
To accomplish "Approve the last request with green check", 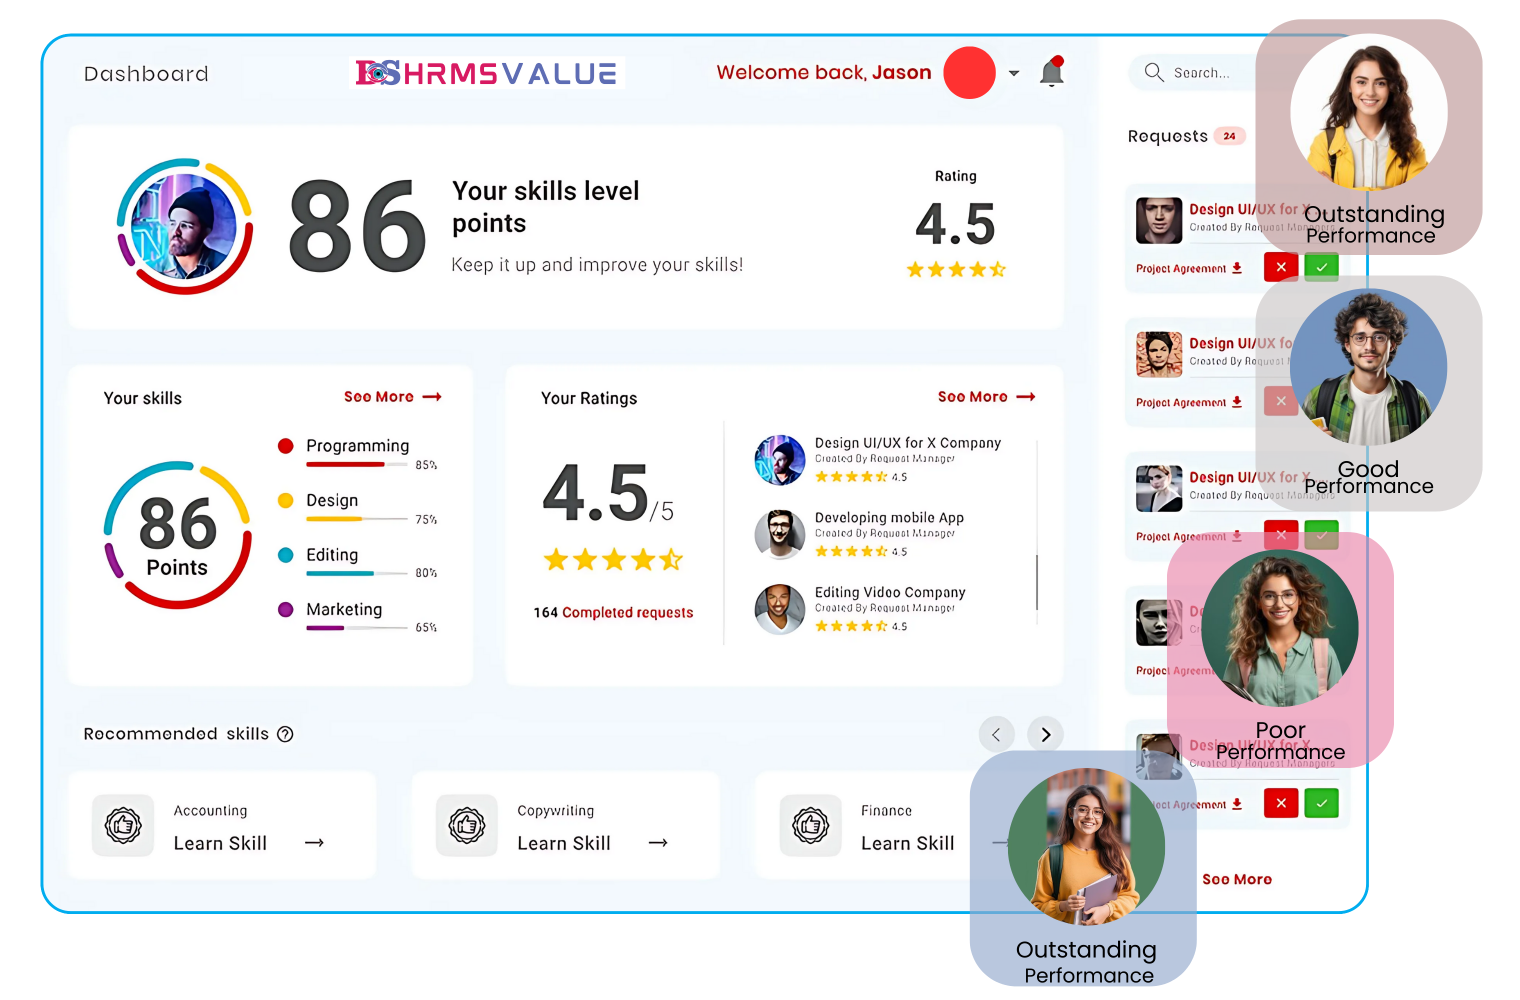I will (1321, 803).
